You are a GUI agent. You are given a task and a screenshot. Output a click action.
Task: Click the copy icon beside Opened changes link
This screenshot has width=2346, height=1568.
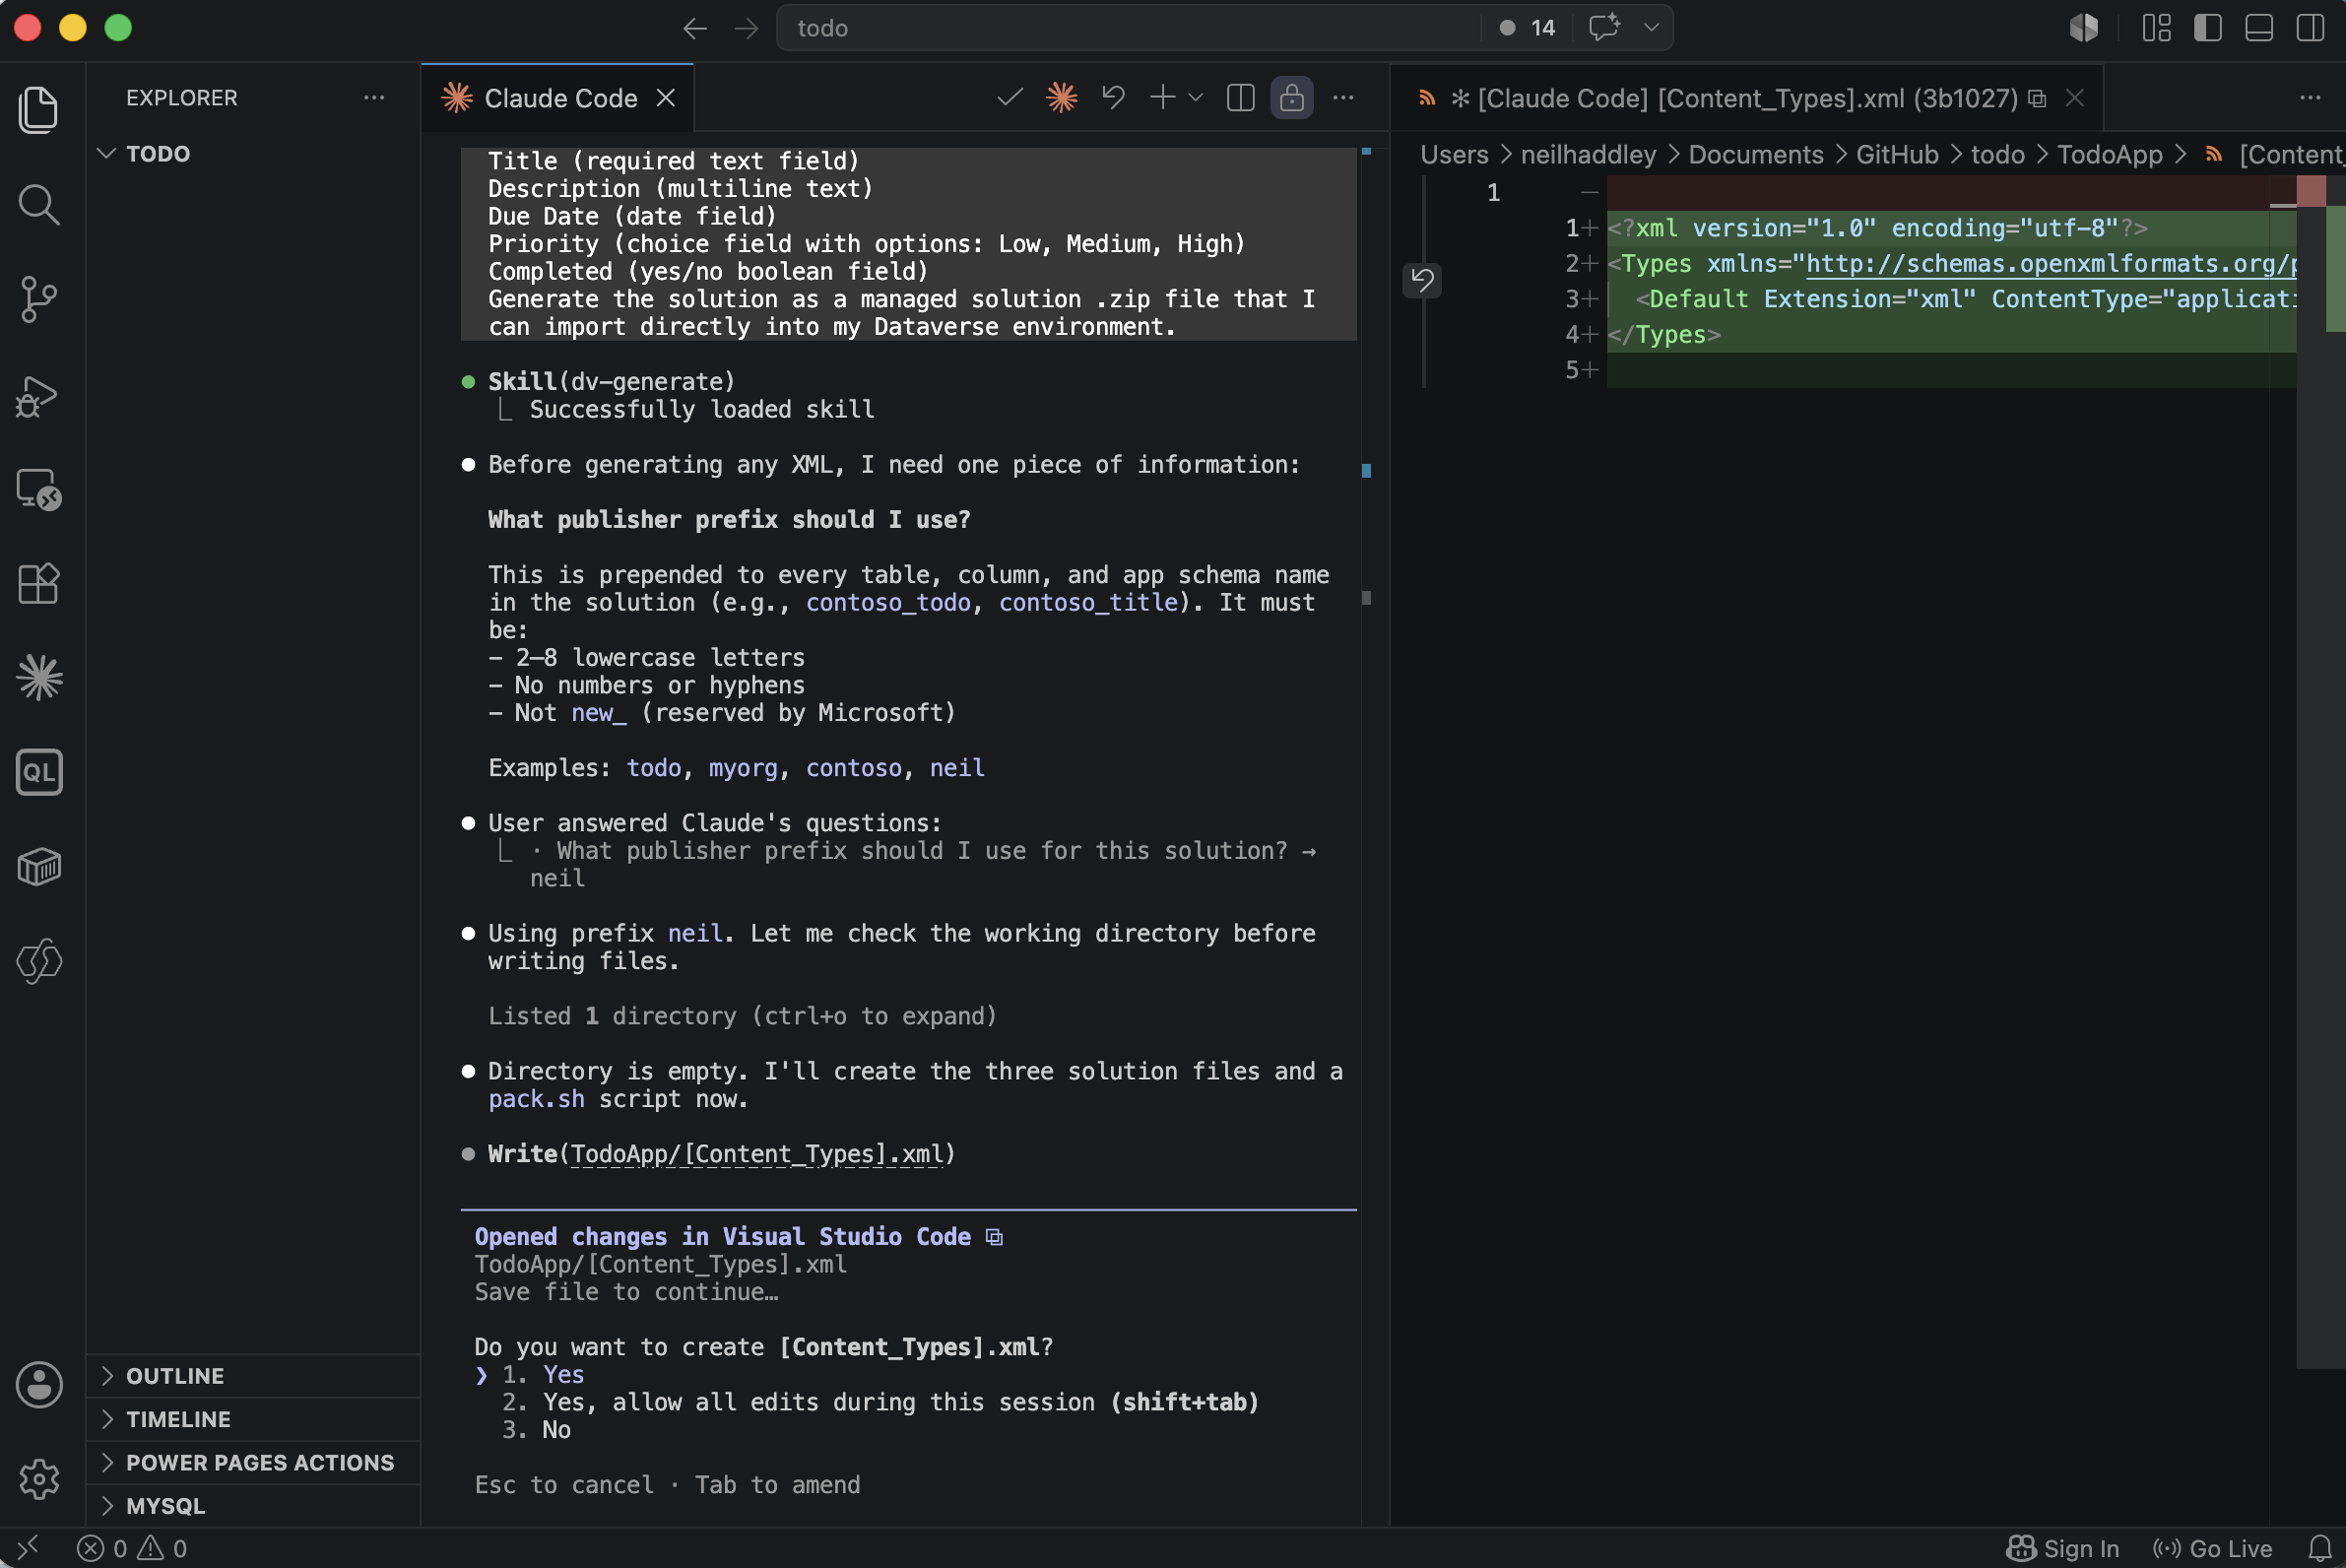click(994, 1237)
